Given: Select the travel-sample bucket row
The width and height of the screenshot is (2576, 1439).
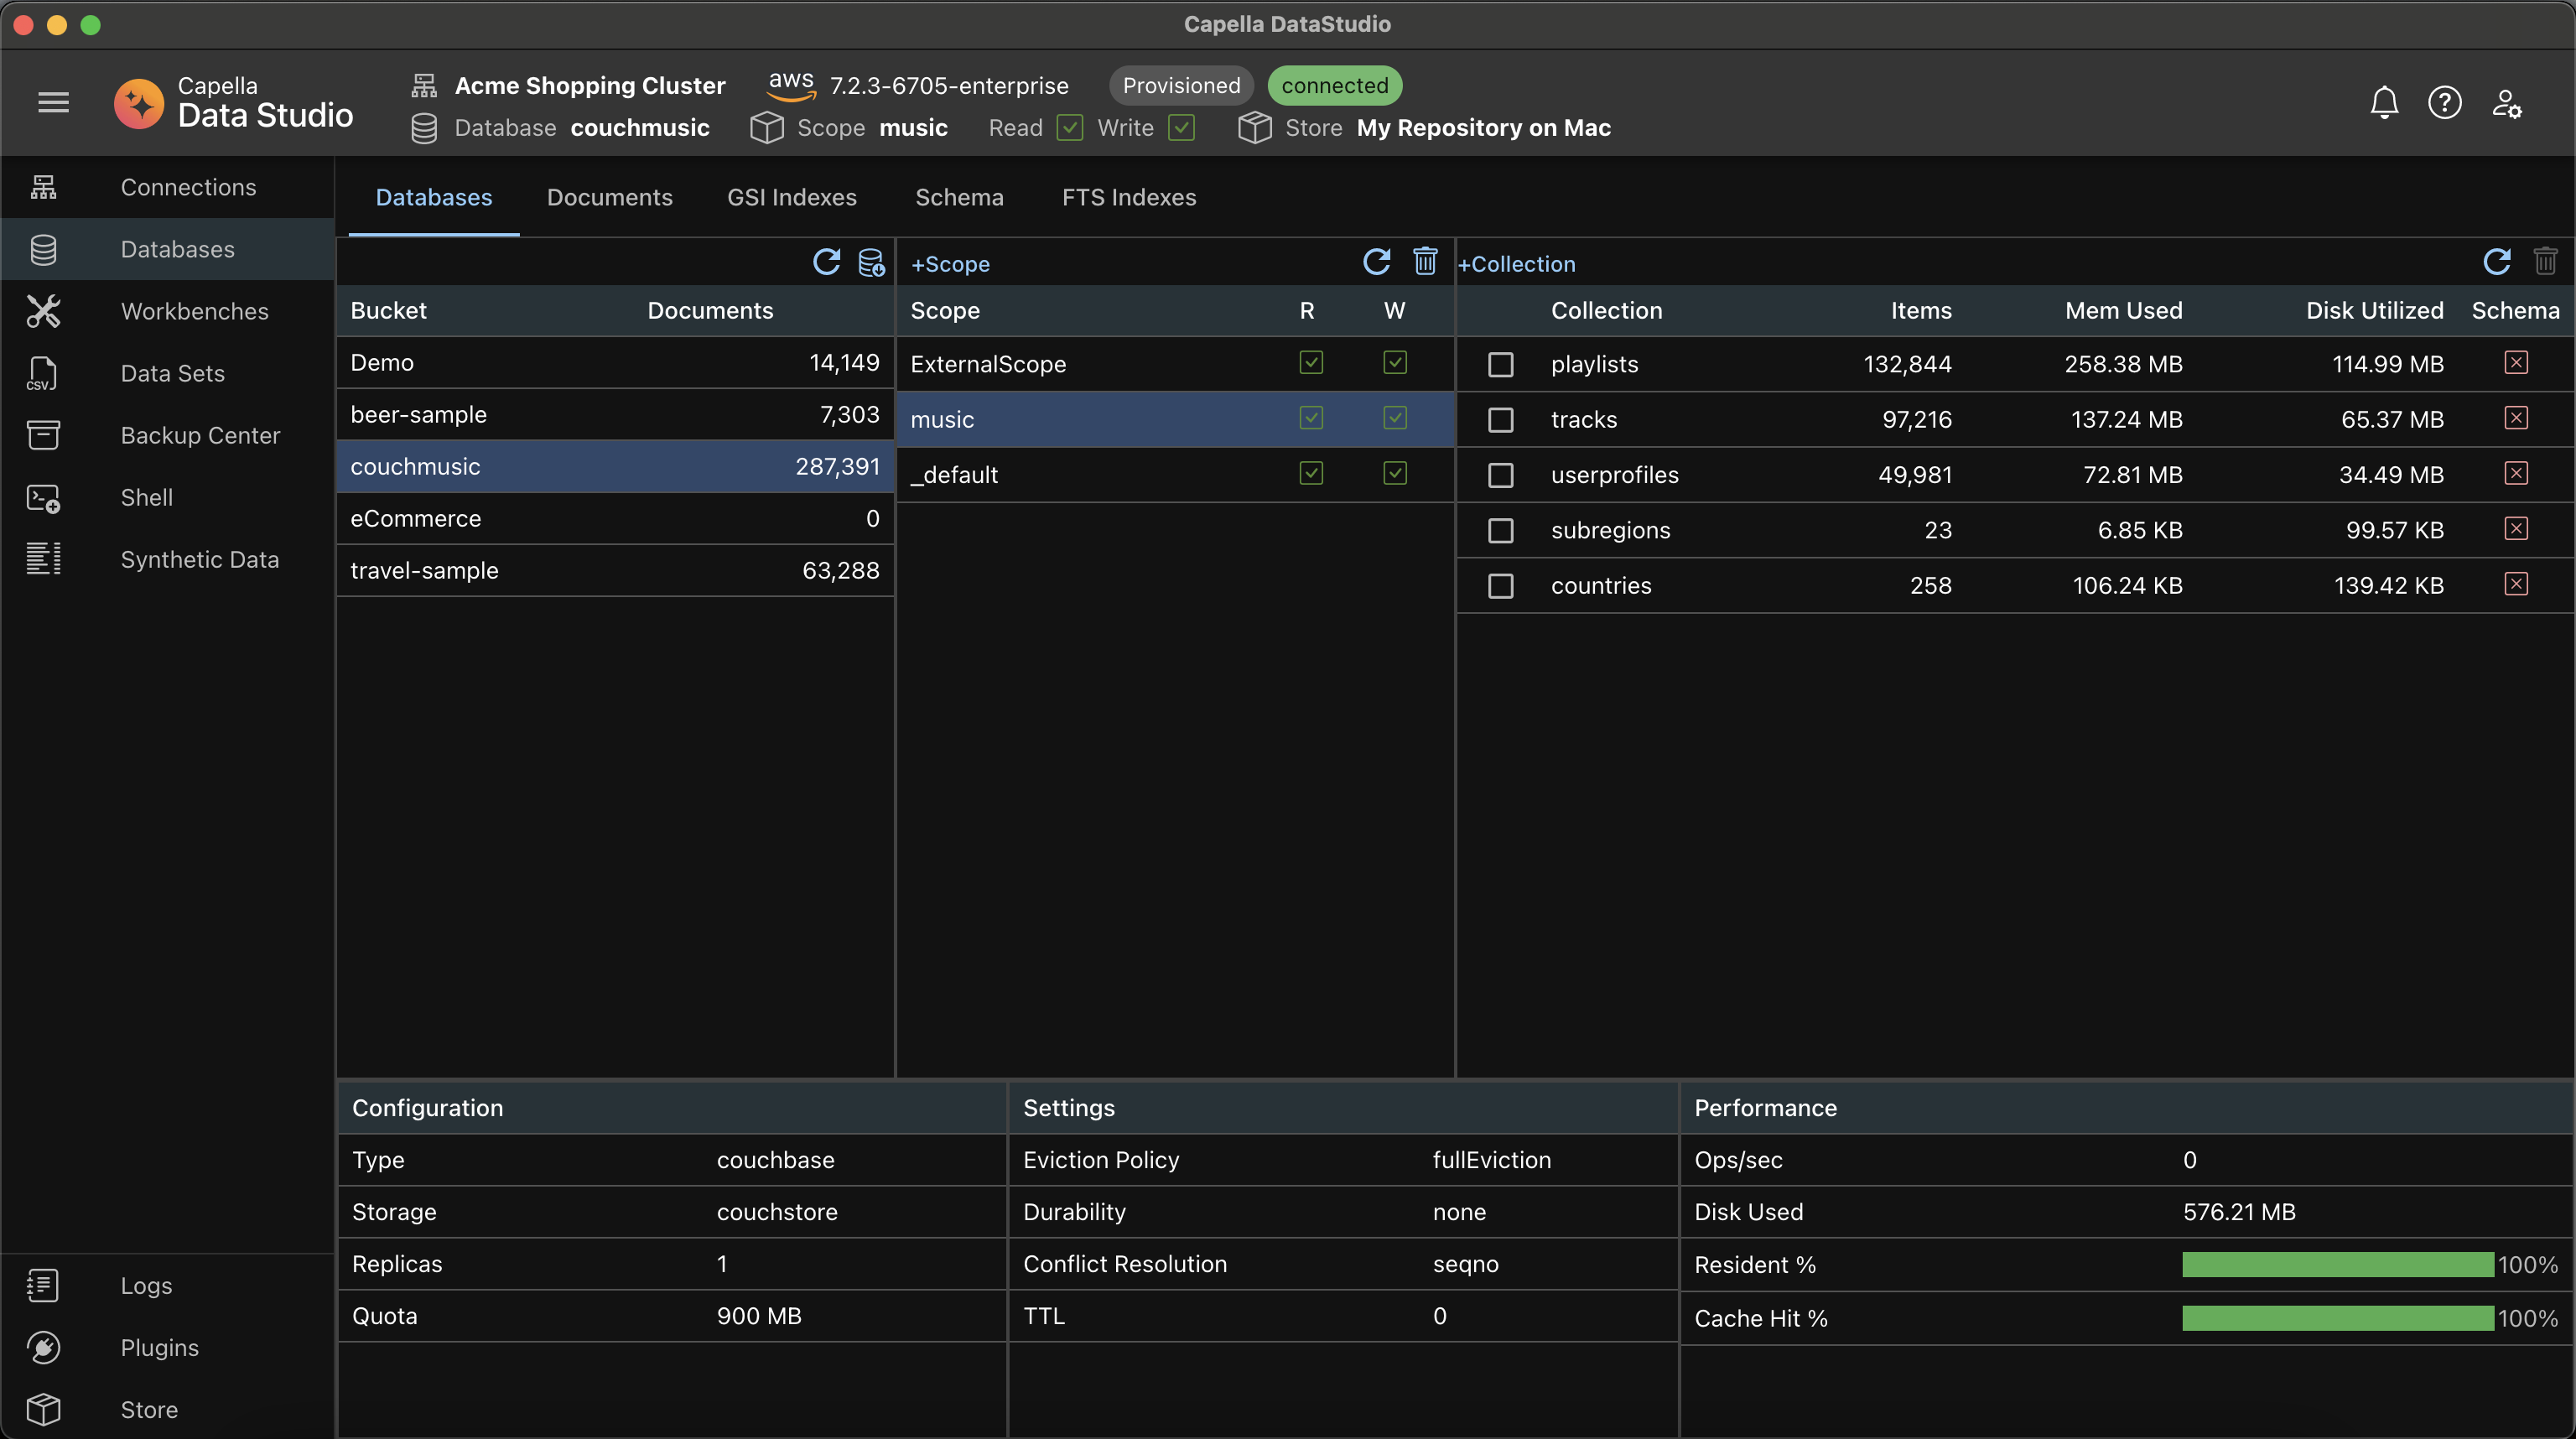Looking at the screenshot, I should 614,570.
